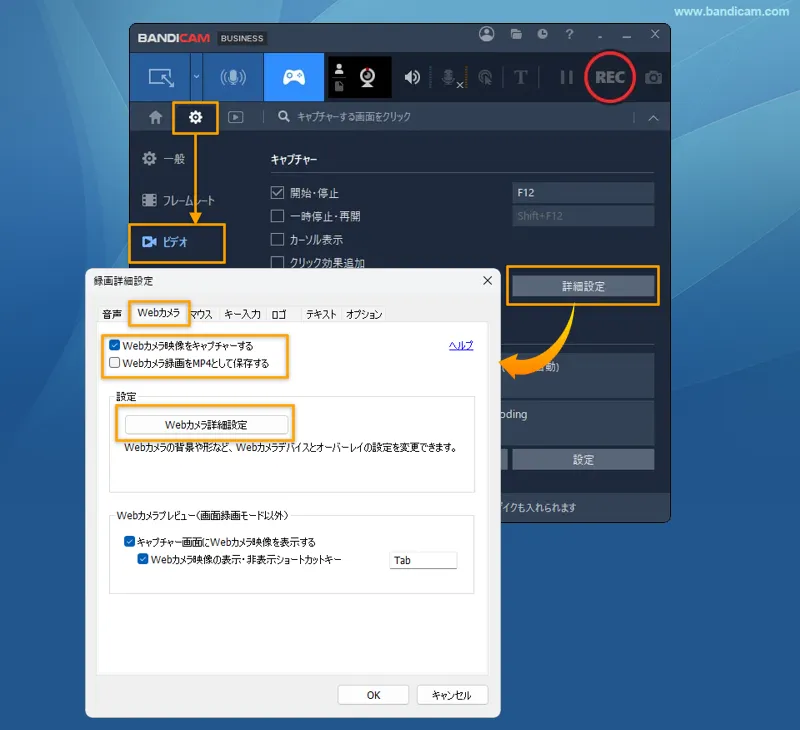The height and width of the screenshot is (730, 800).
Task: Toggle mouse click effect icon
Action: 485,78
